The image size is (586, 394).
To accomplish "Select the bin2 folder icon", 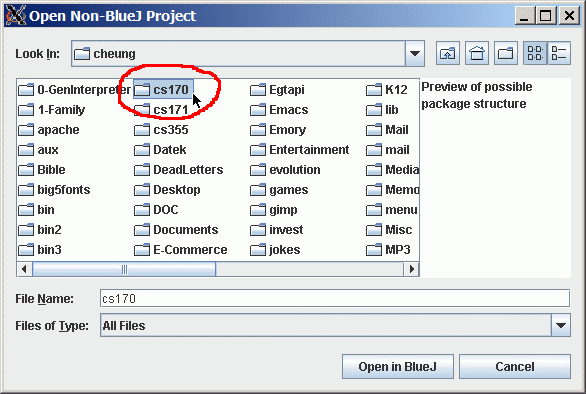I will coord(26,230).
